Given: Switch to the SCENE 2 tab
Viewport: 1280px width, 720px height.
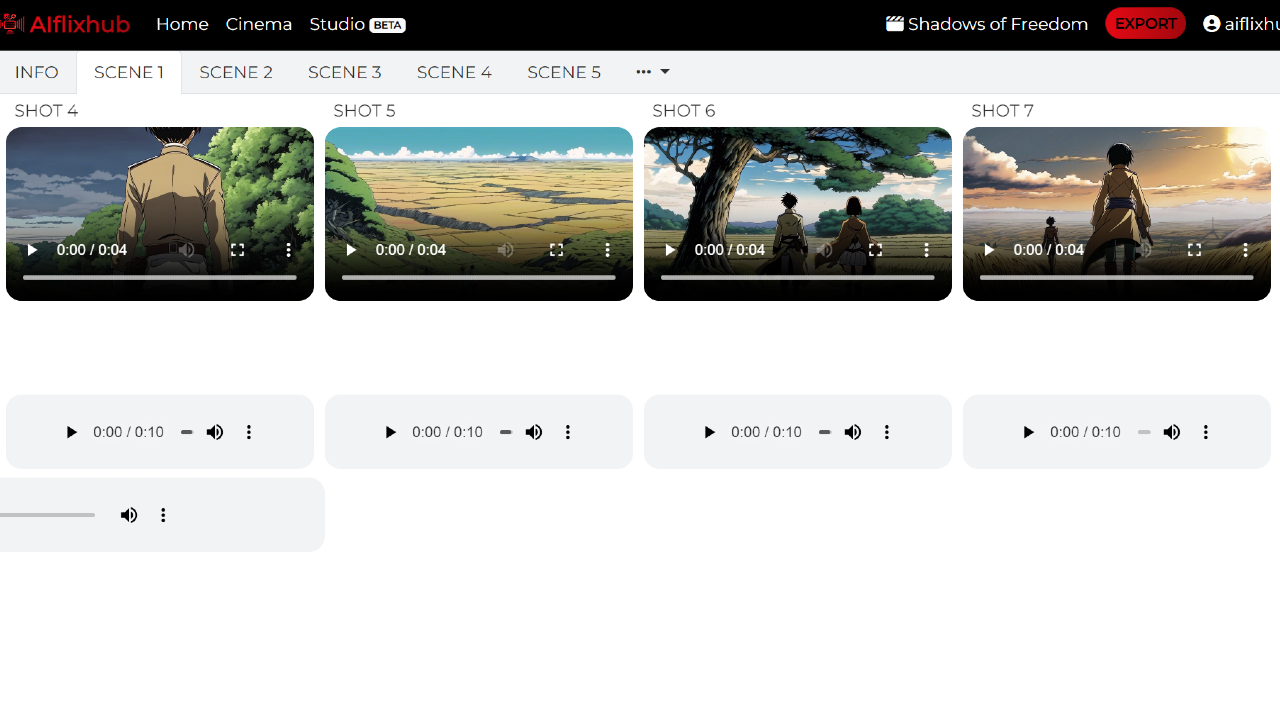Looking at the screenshot, I should click(236, 72).
